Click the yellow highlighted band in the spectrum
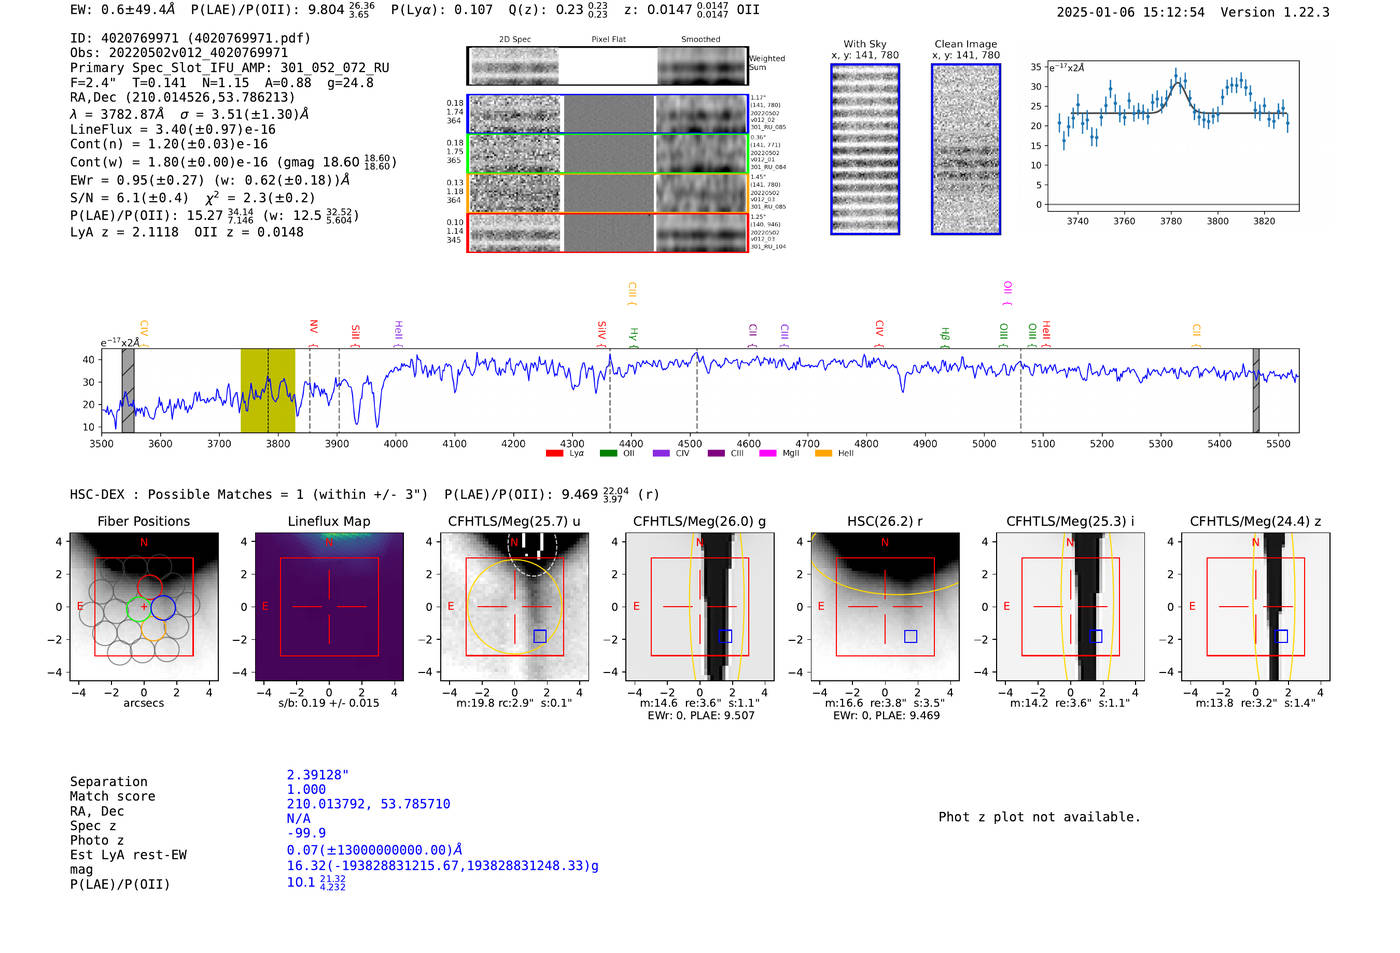The image size is (1400, 953). pyautogui.click(x=268, y=390)
